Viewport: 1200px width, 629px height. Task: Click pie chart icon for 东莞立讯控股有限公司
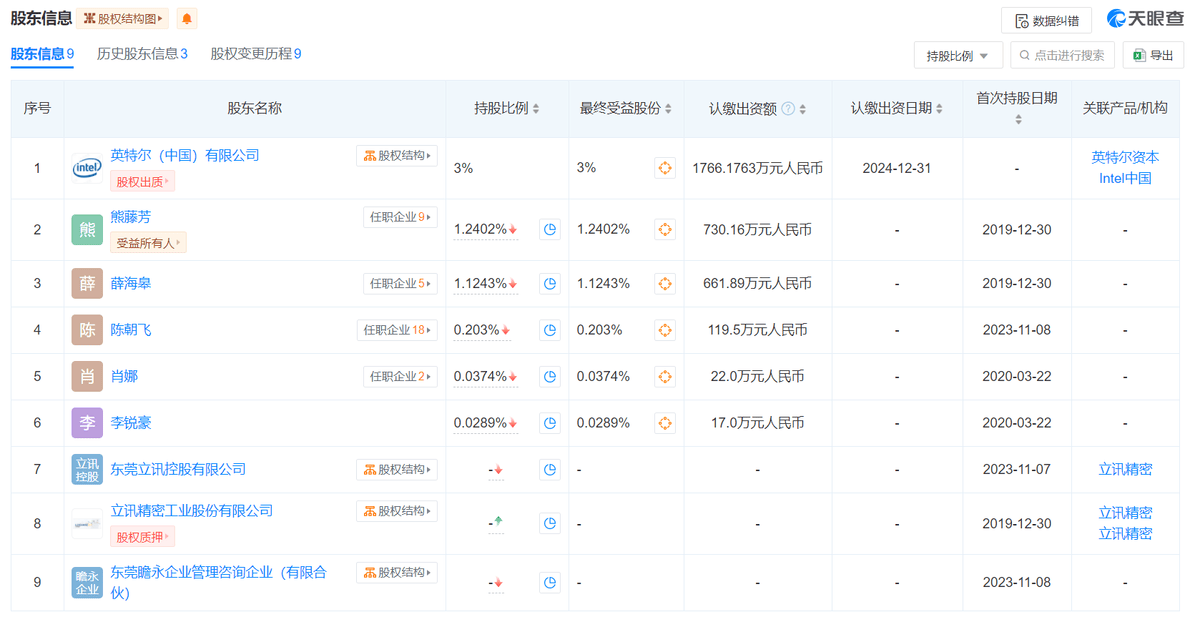(x=550, y=470)
